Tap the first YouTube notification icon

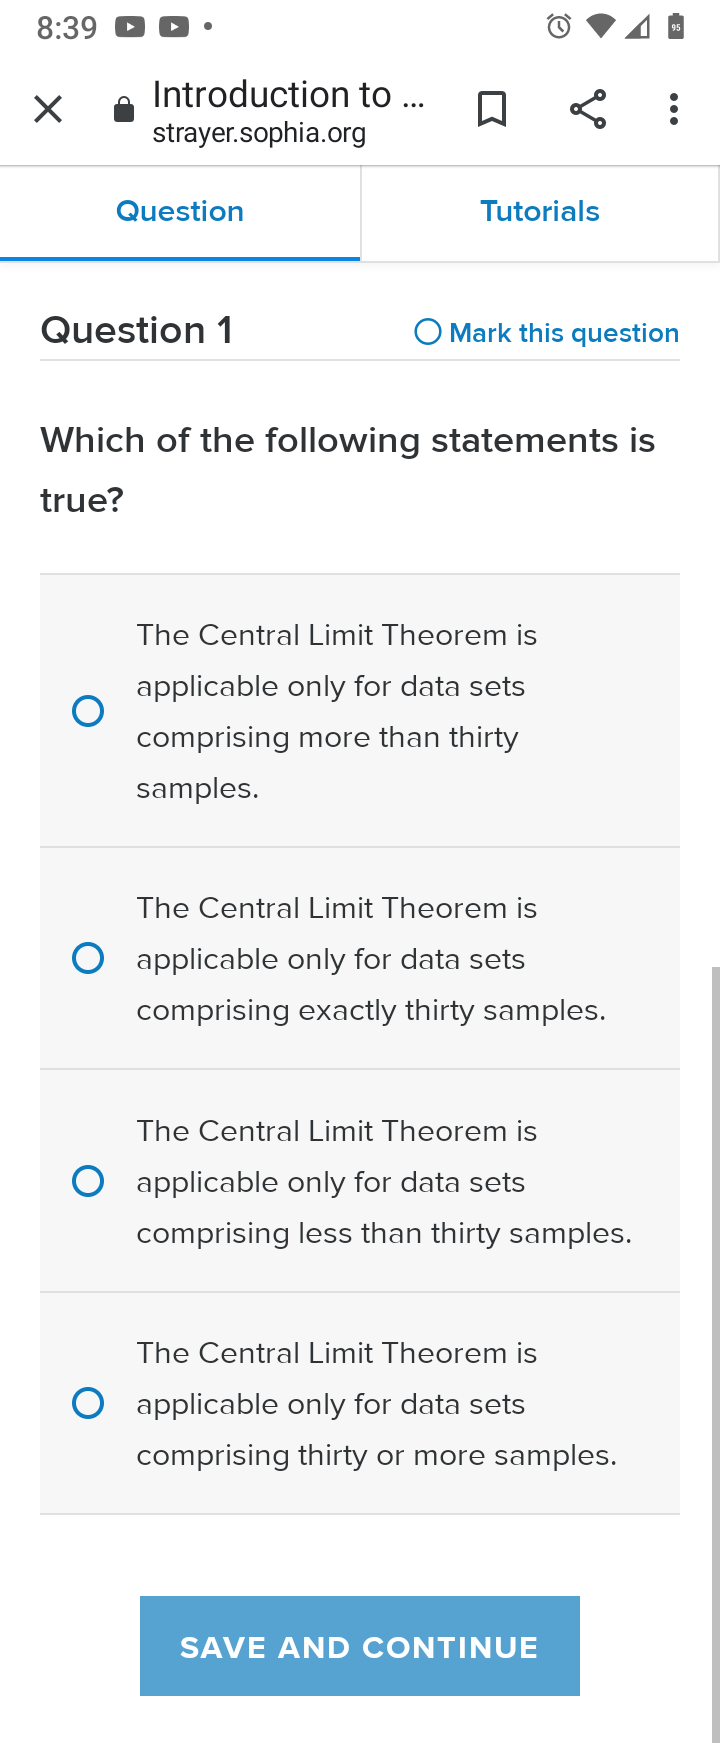point(130,27)
